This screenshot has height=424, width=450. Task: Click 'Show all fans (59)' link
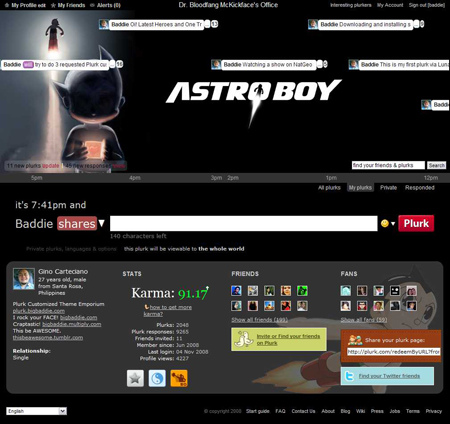tap(364, 320)
